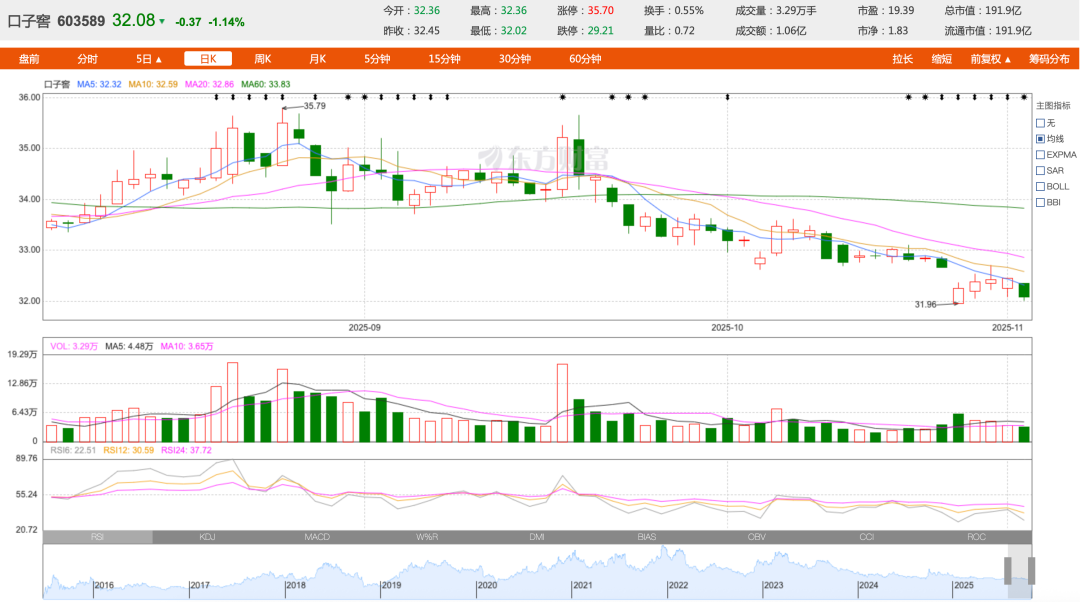Click the right handle of timeline range selector
This screenshot has height=602, width=1080.
(x=1031, y=571)
